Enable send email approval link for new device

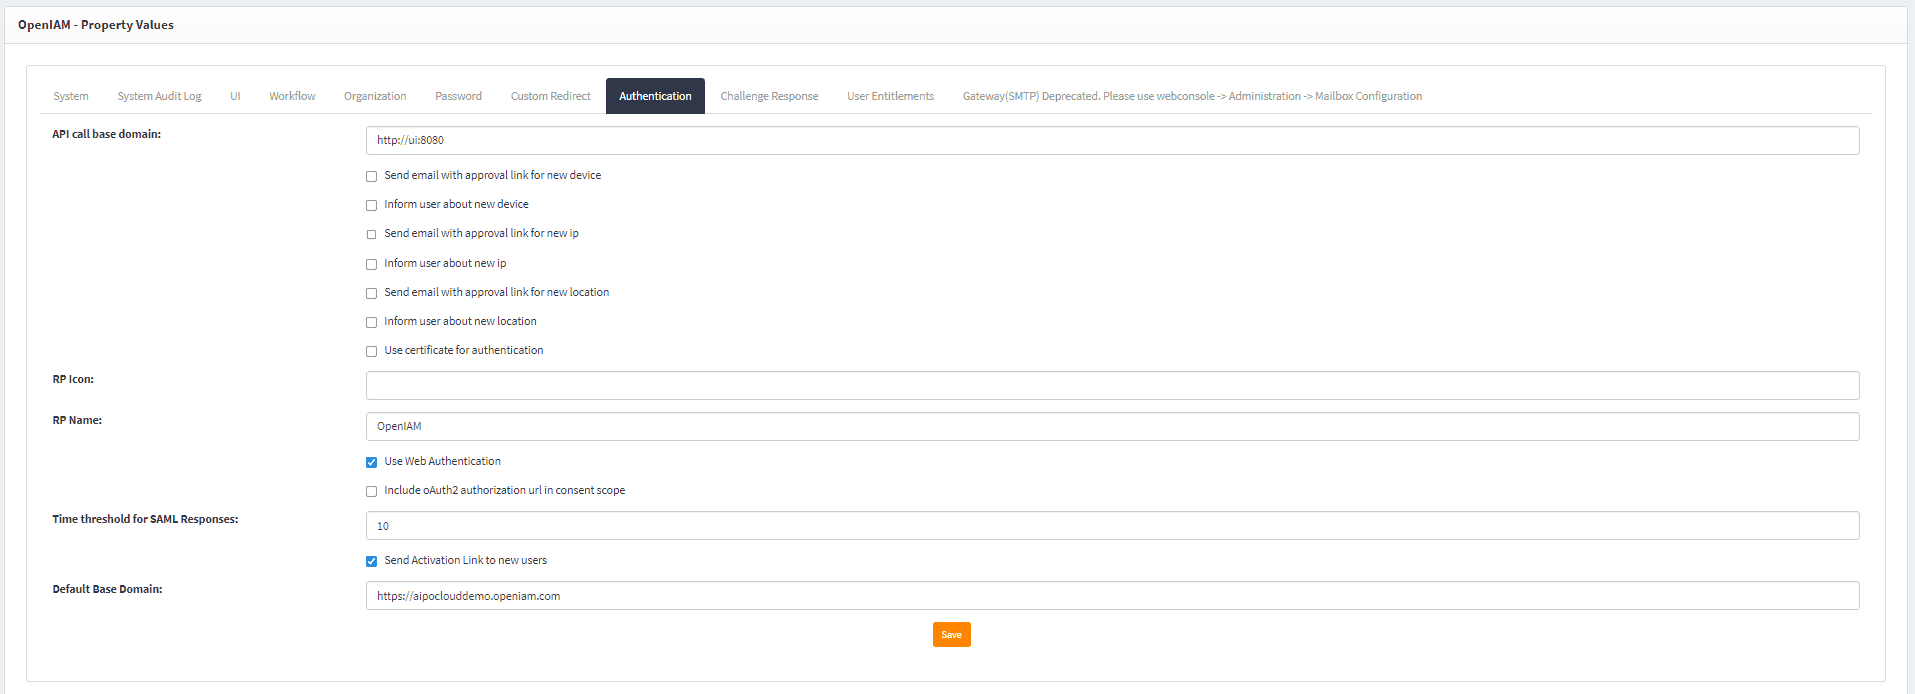tap(372, 176)
